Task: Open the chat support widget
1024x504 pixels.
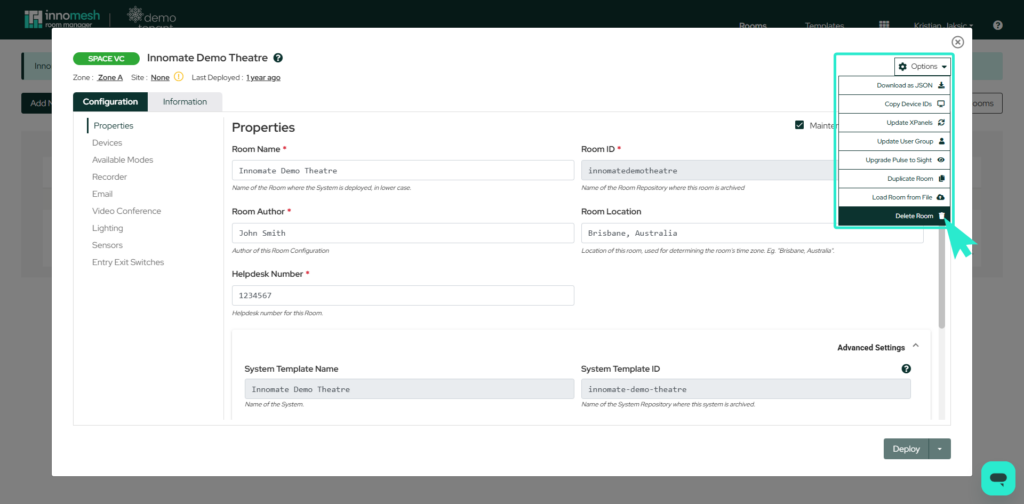Action: [x=998, y=479]
